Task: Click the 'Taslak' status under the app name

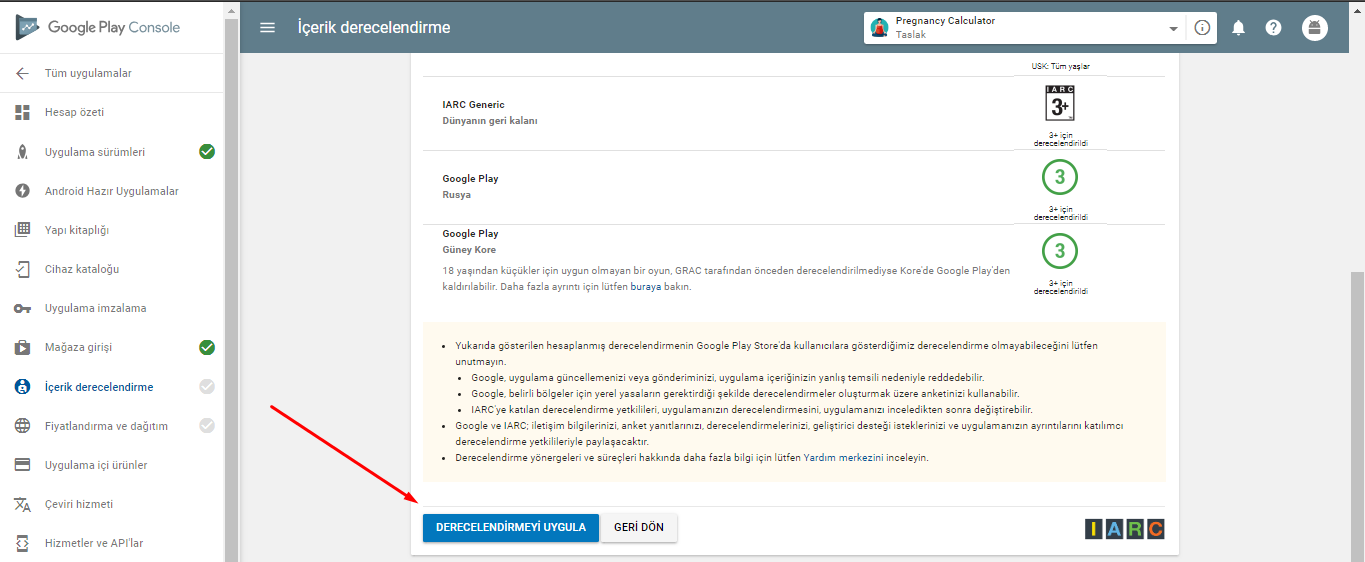Action: click(911, 35)
